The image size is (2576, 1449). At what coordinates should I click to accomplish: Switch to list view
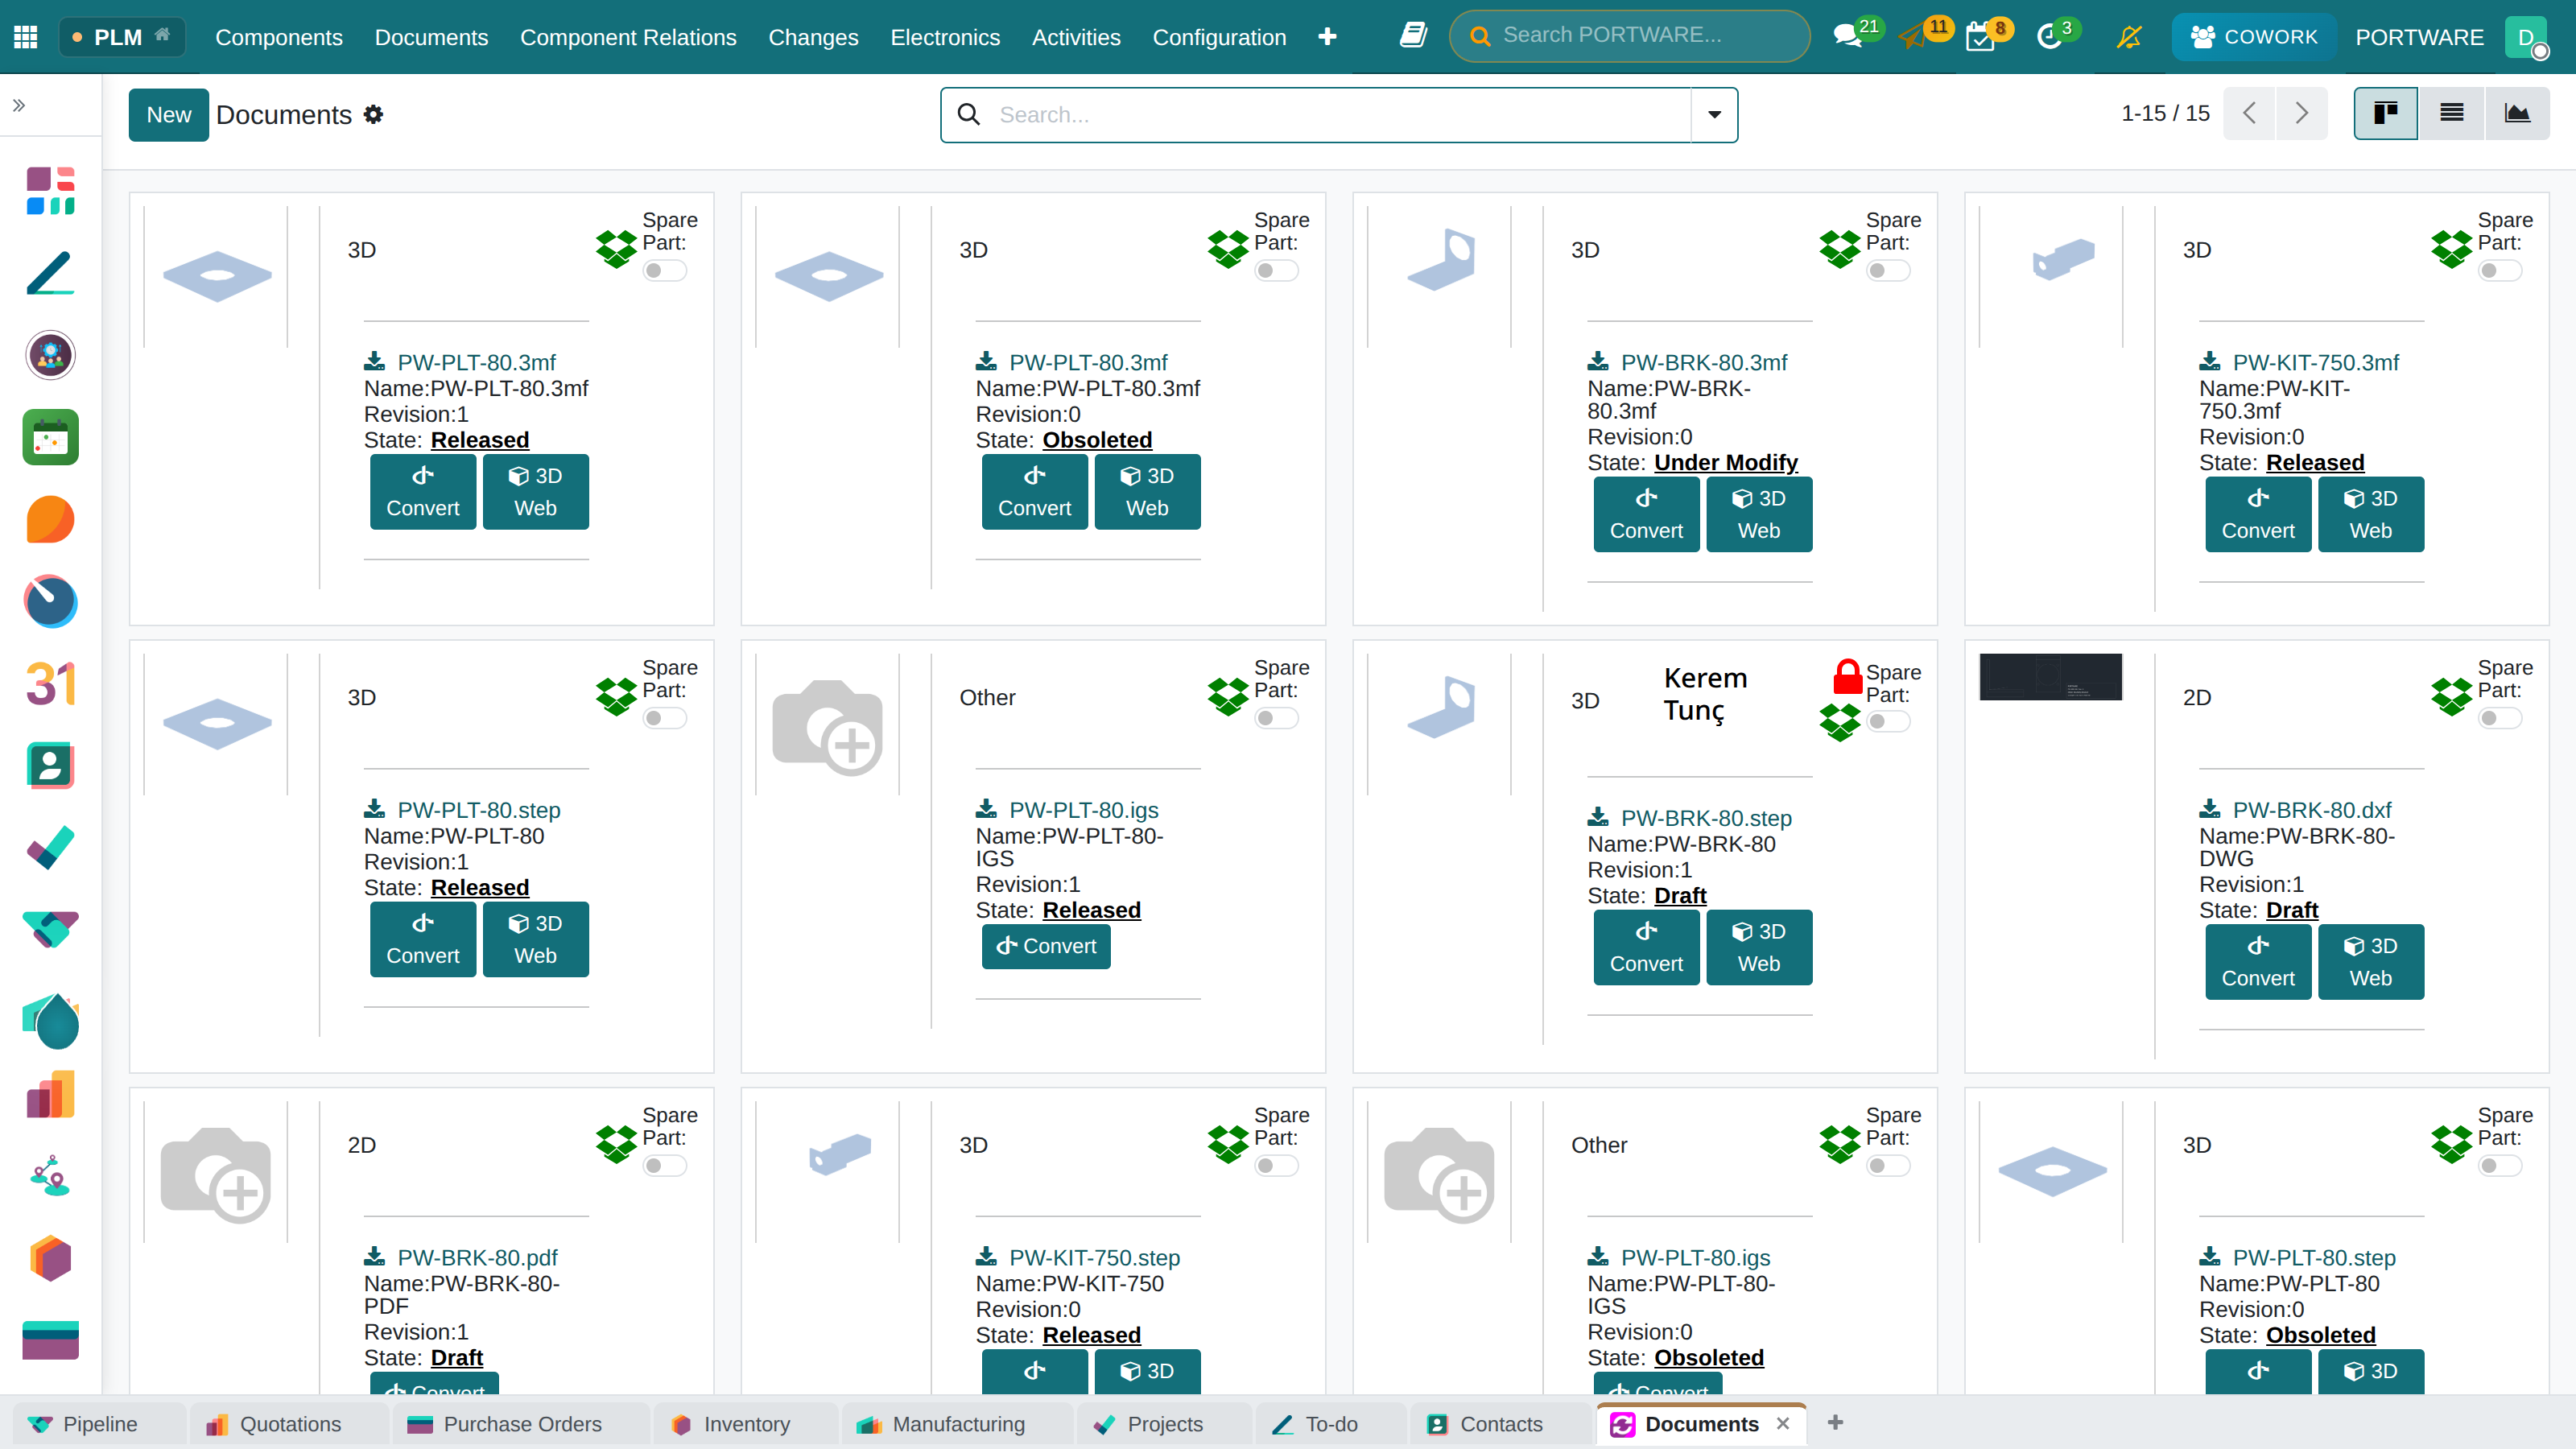[x=2451, y=114]
